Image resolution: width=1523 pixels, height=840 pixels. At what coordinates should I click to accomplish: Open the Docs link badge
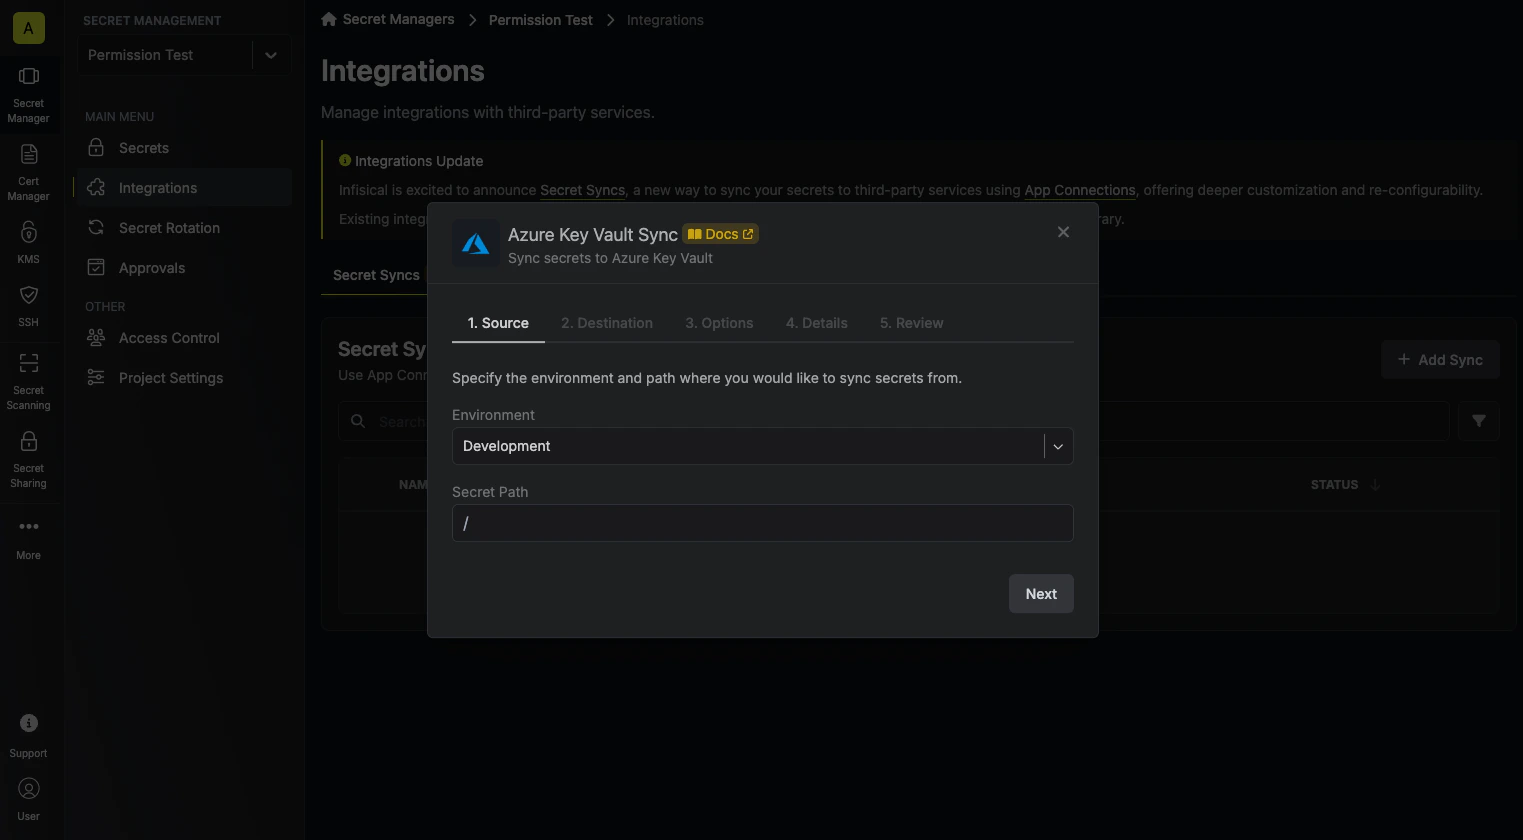click(720, 234)
